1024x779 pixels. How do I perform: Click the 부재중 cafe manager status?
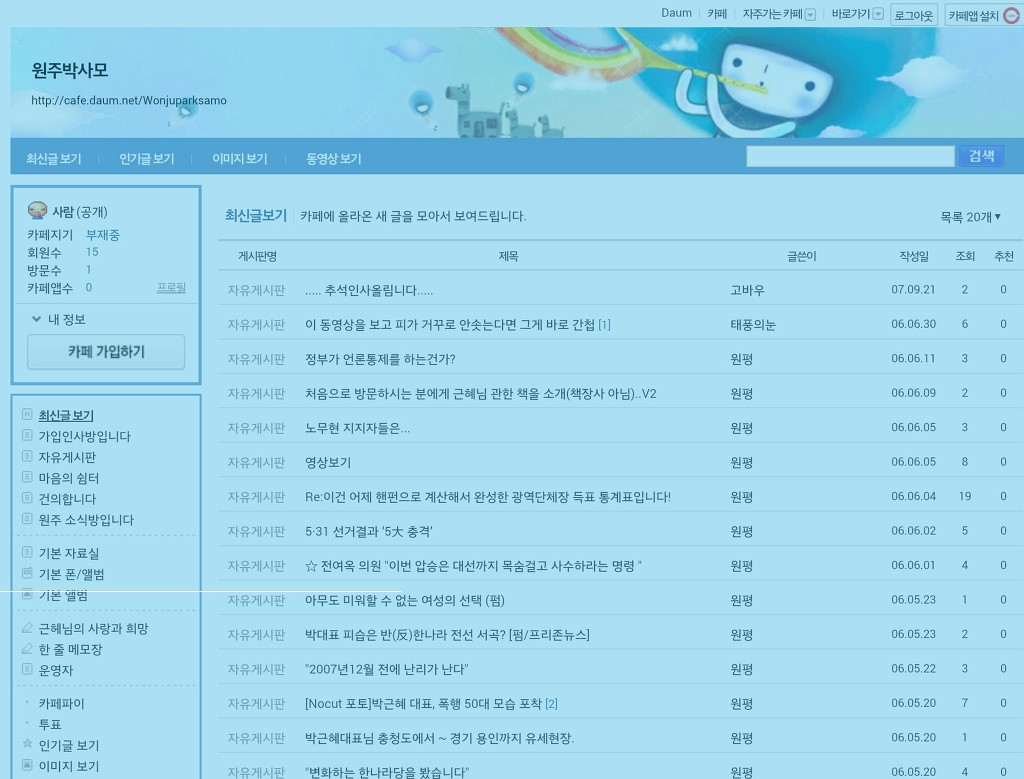tap(103, 234)
